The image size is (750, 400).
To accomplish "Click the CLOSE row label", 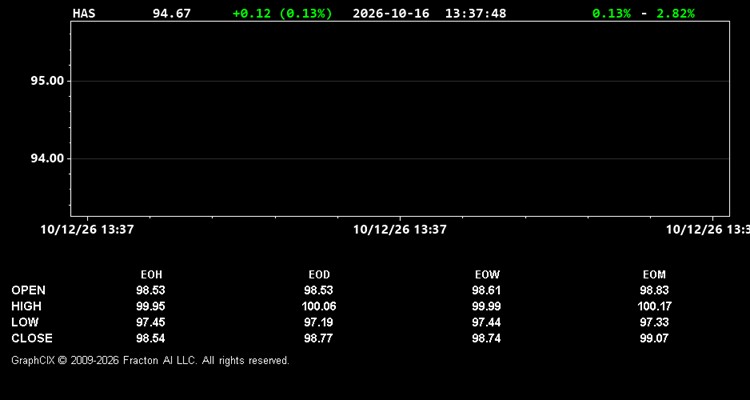I will pos(32,338).
